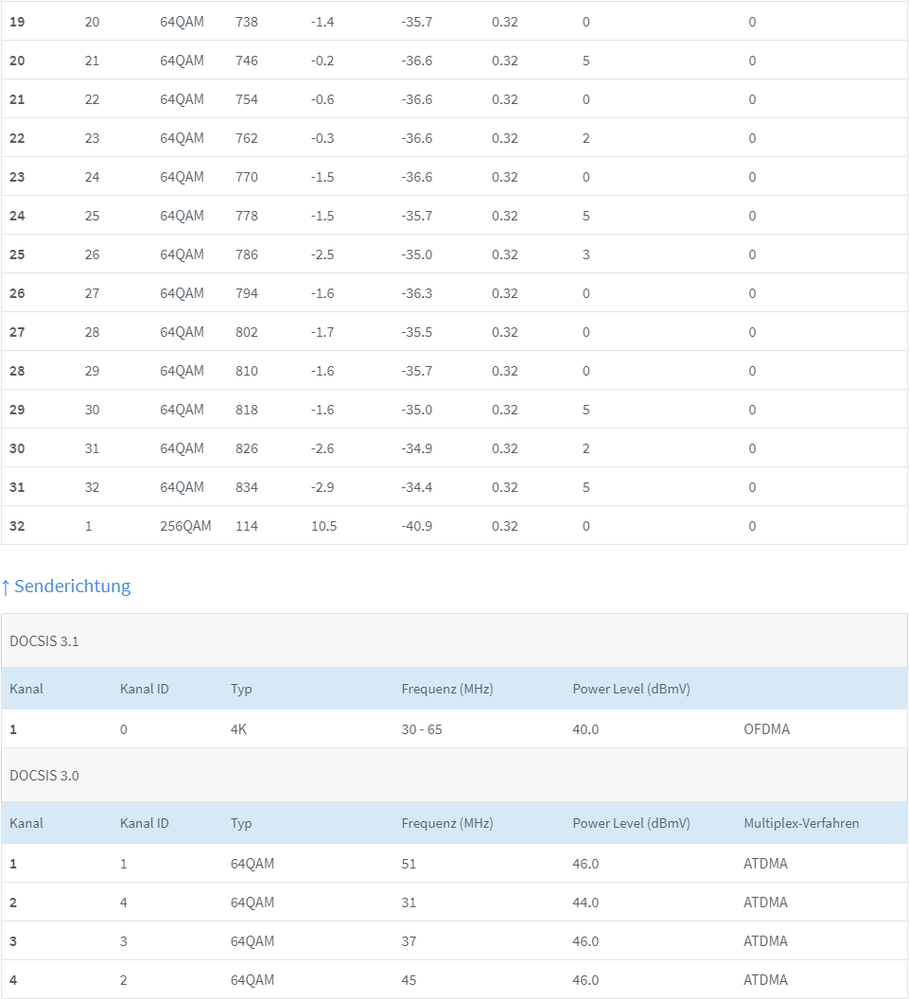
Task: Click channel number 32 in downstream table
Action: (17, 526)
